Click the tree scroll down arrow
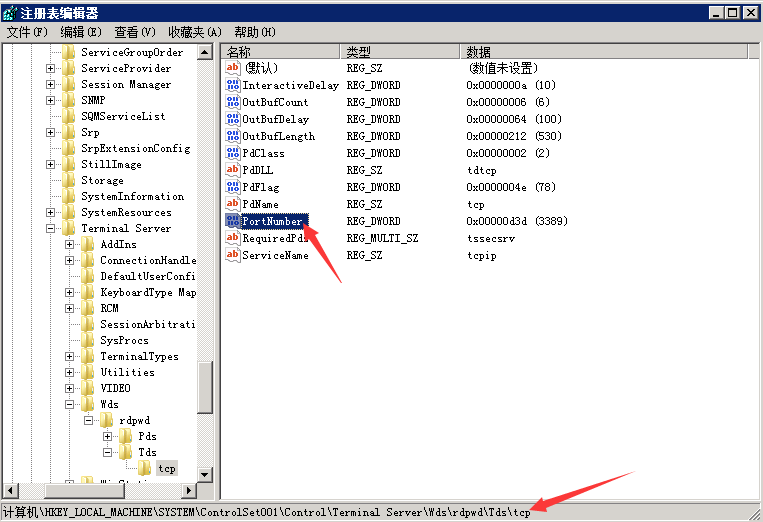The height and width of the screenshot is (522, 763). pos(205,474)
